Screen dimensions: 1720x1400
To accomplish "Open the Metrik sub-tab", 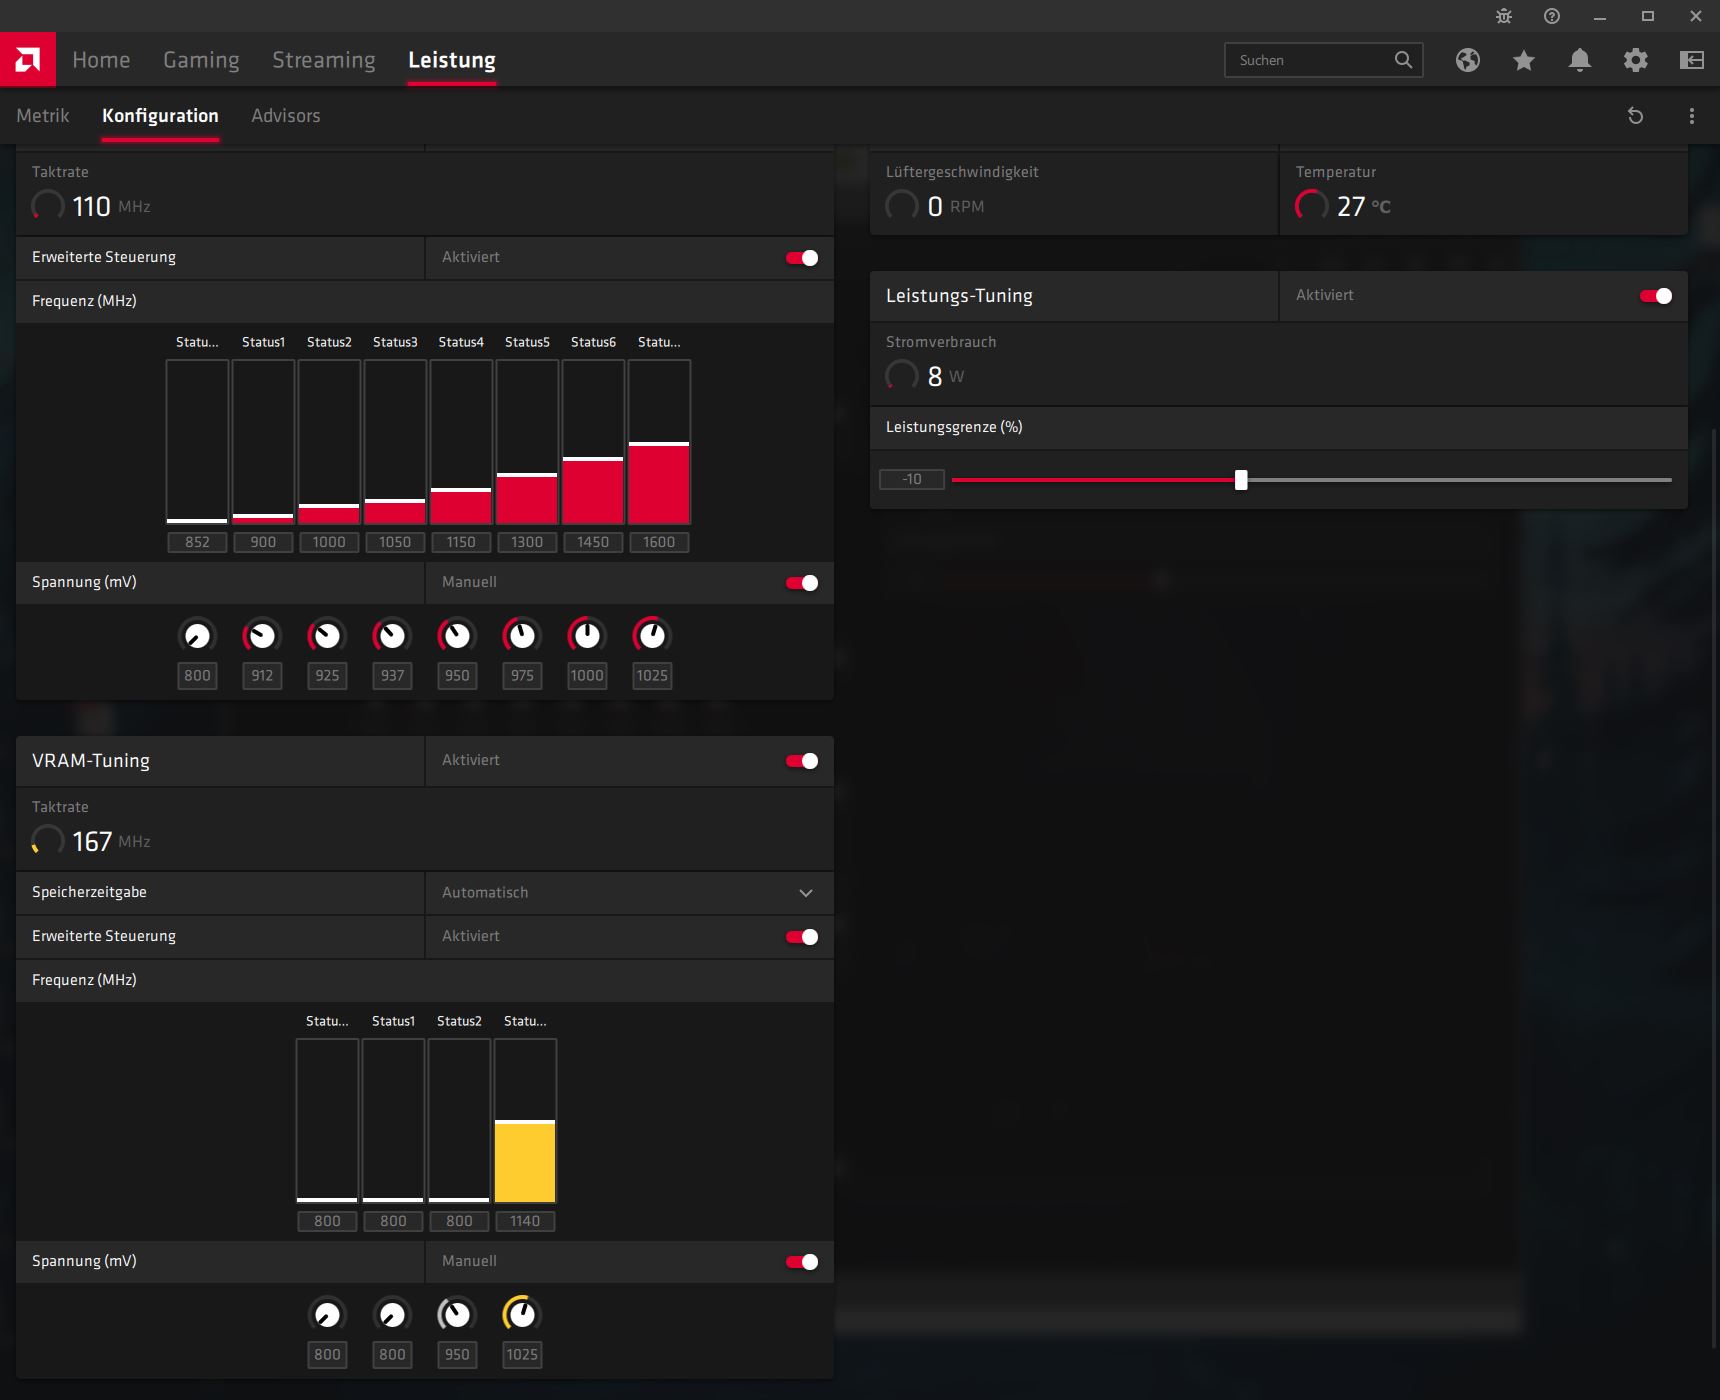I will 43,116.
